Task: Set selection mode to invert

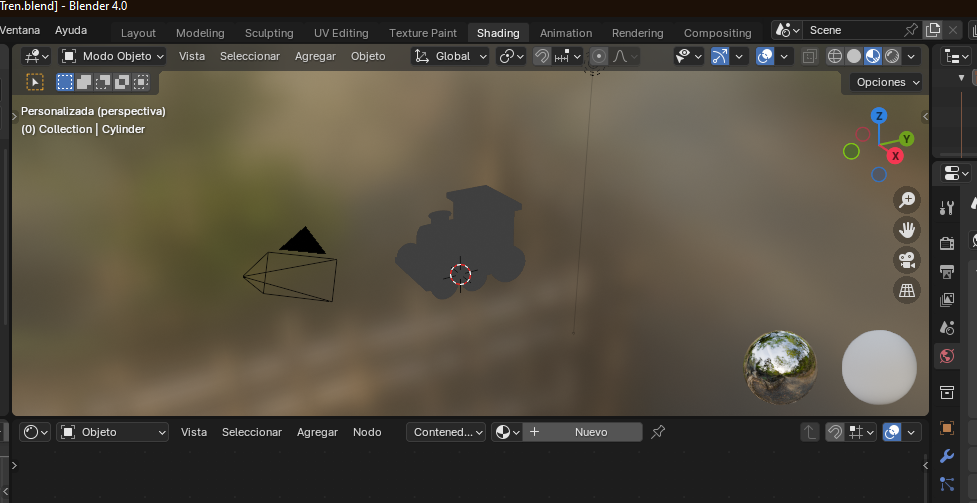Action: [x=122, y=82]
